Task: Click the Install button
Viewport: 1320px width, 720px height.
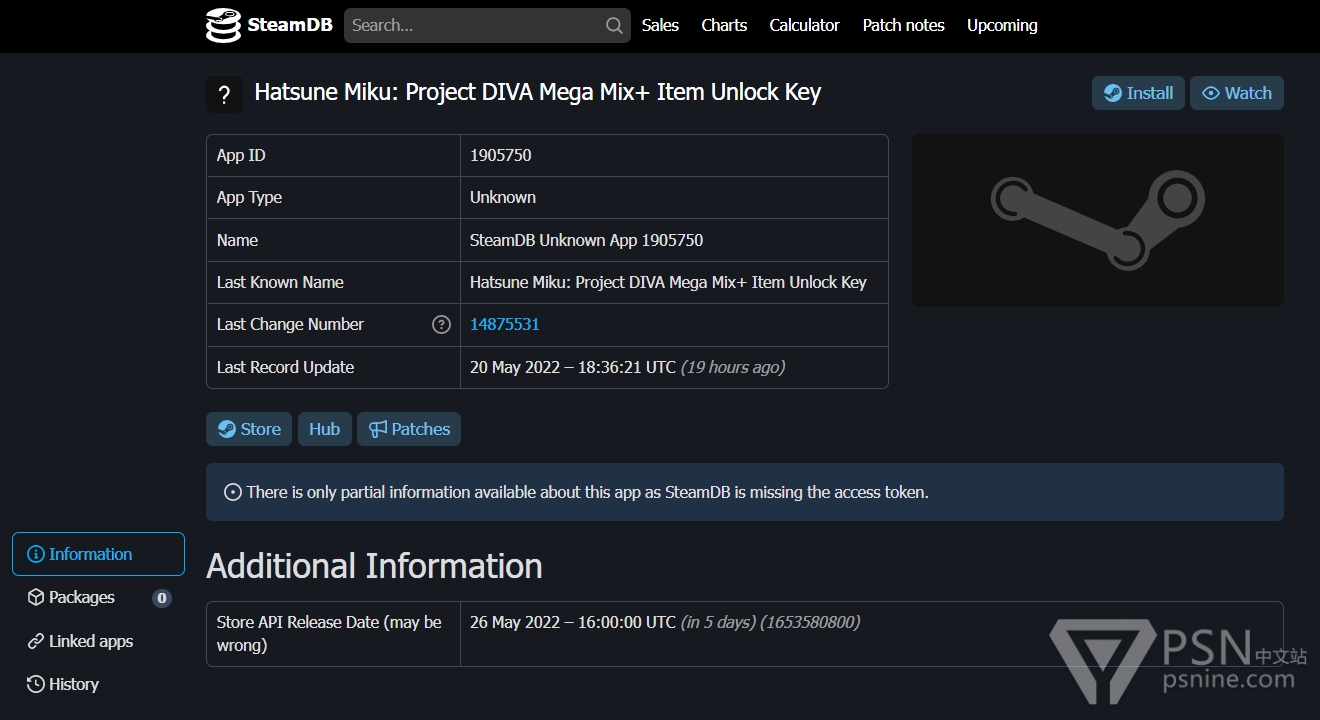Action: point(1138,93)
